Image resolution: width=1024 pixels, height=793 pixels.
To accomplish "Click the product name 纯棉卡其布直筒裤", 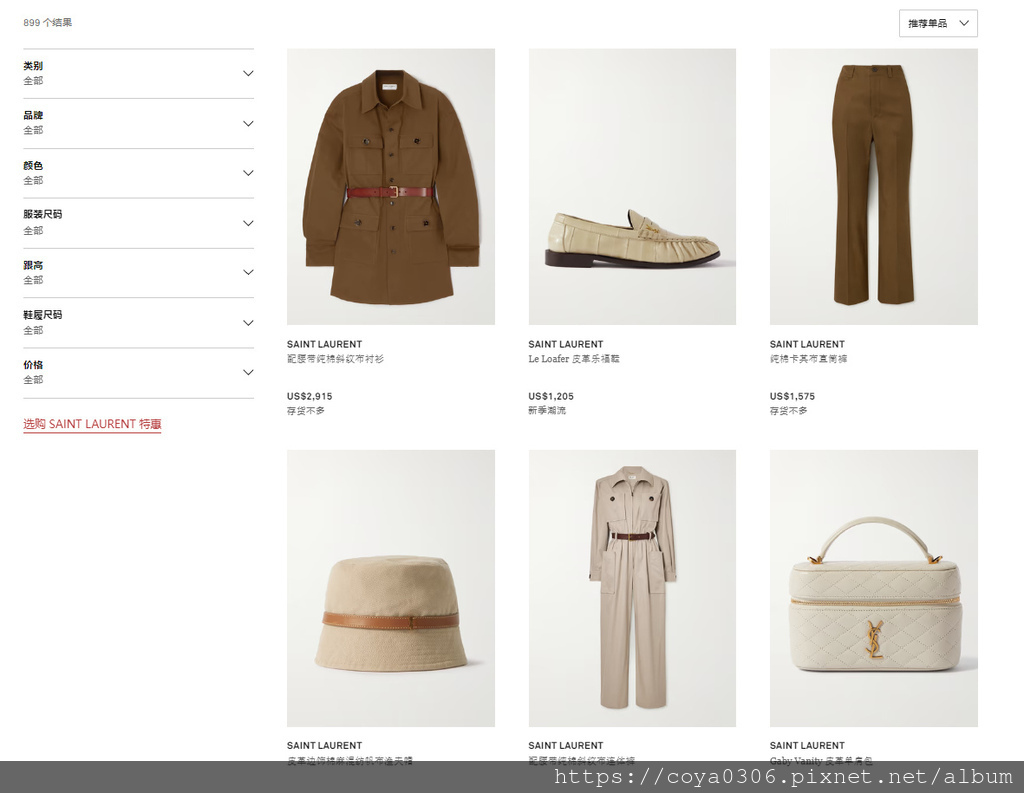I will (808, 359).
